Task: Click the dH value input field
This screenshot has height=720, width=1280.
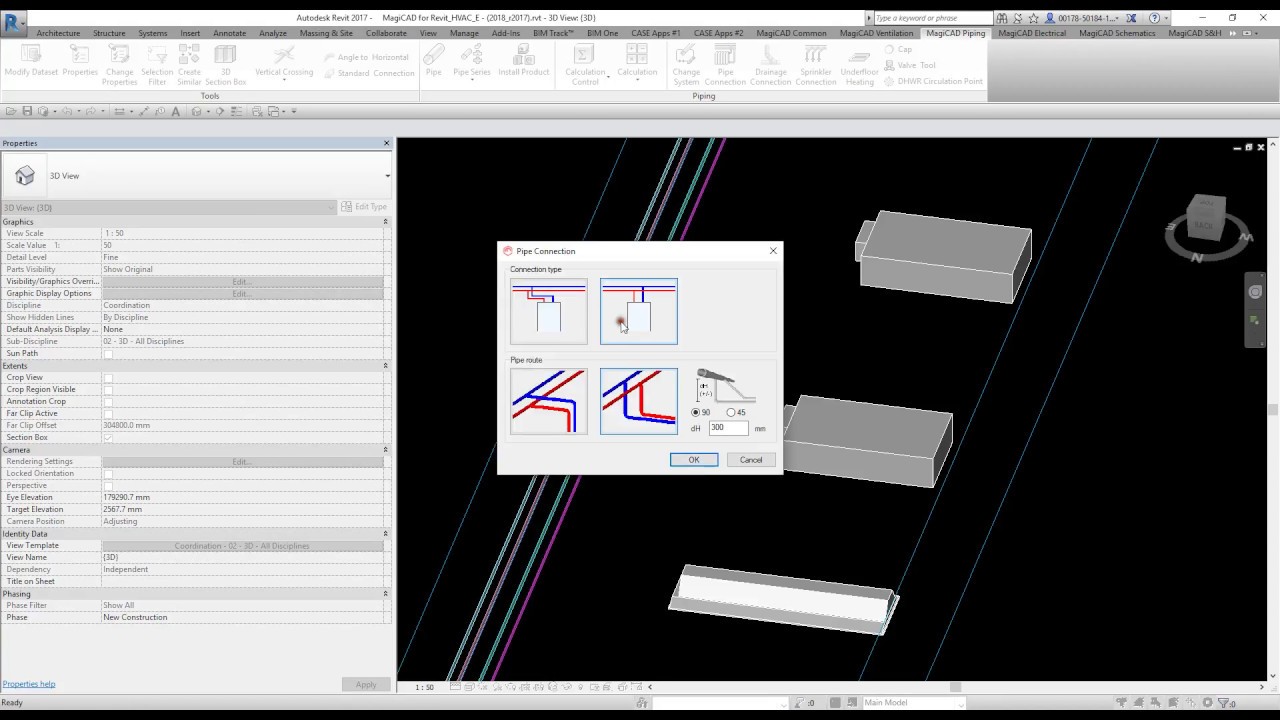Action: coord(728,428)
